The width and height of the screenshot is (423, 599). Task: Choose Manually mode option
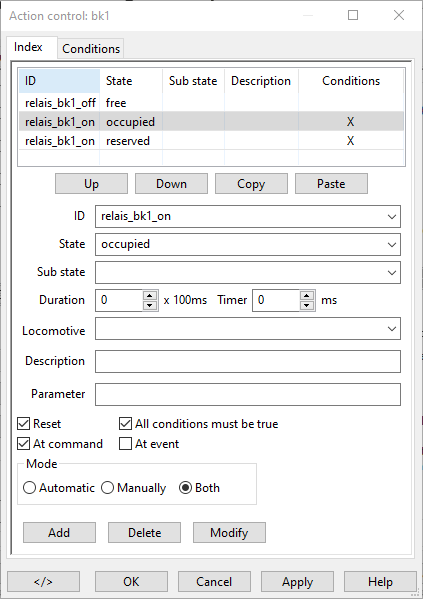point(107,488)
